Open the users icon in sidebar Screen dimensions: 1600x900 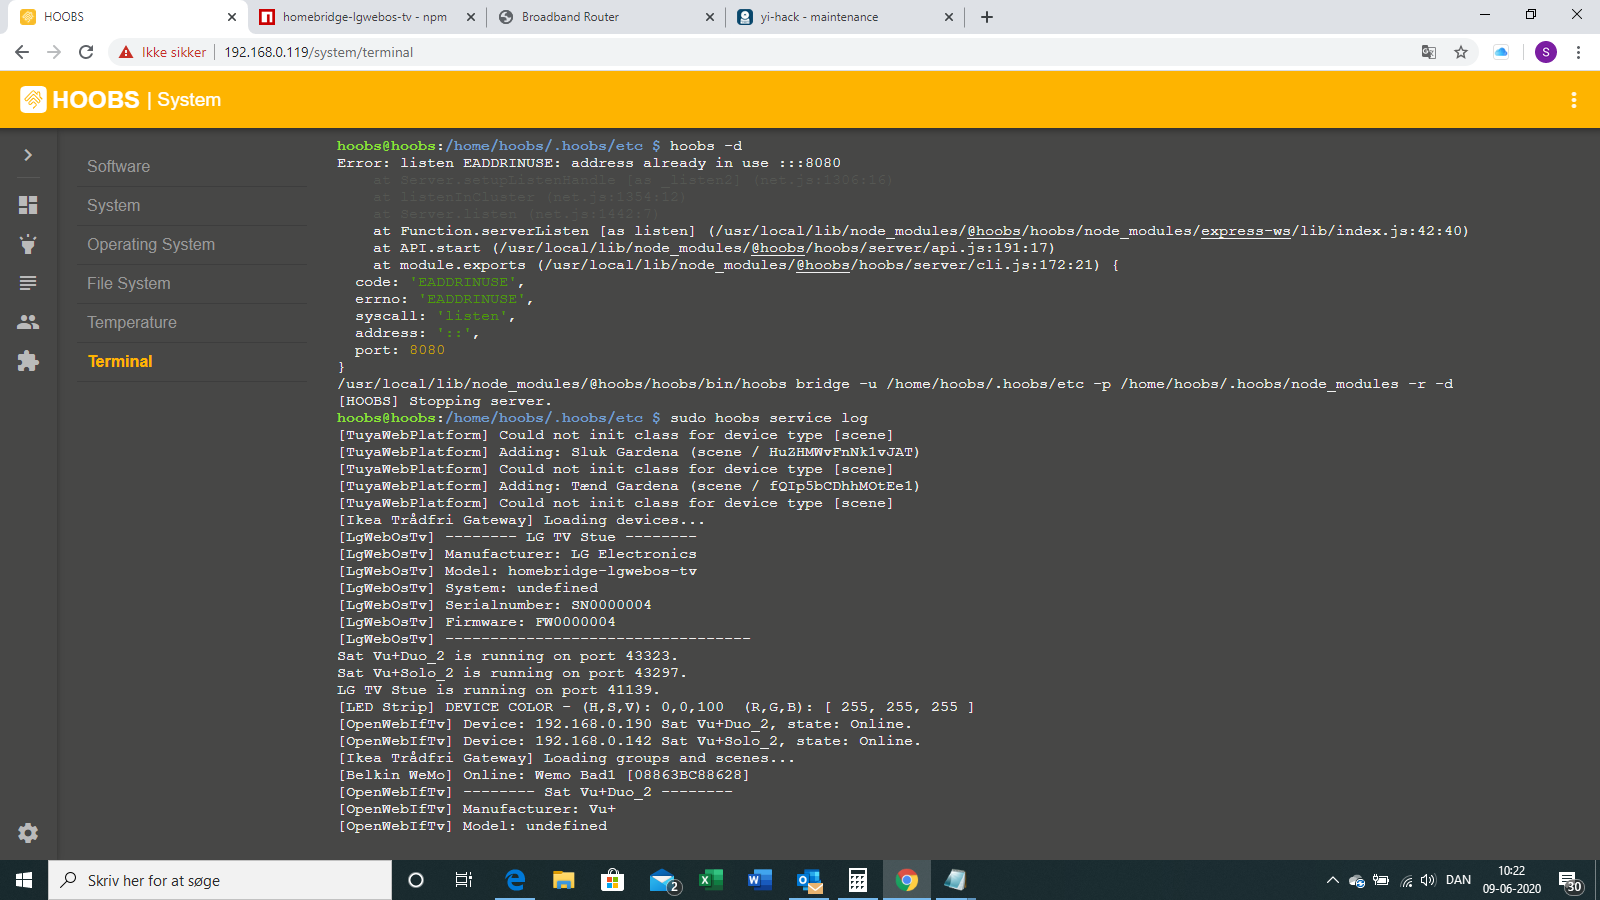[x=28, y=322]
